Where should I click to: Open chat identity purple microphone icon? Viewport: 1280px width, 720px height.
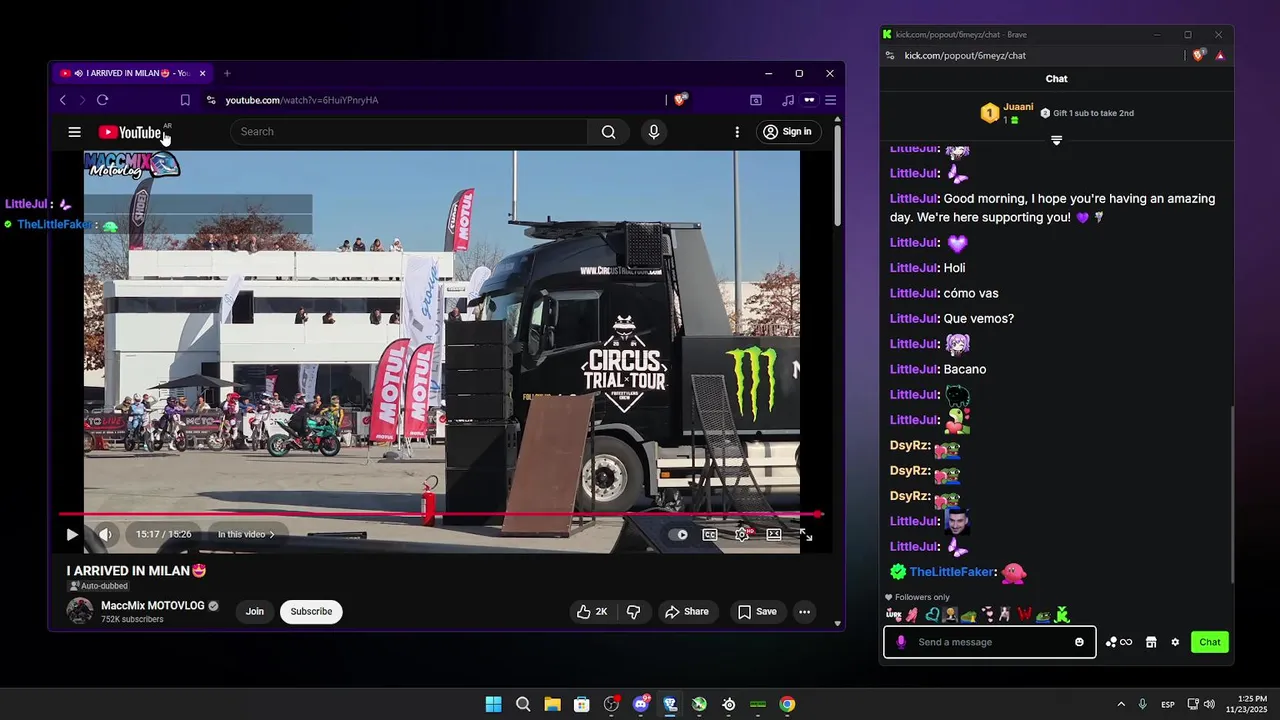point(901,642)
